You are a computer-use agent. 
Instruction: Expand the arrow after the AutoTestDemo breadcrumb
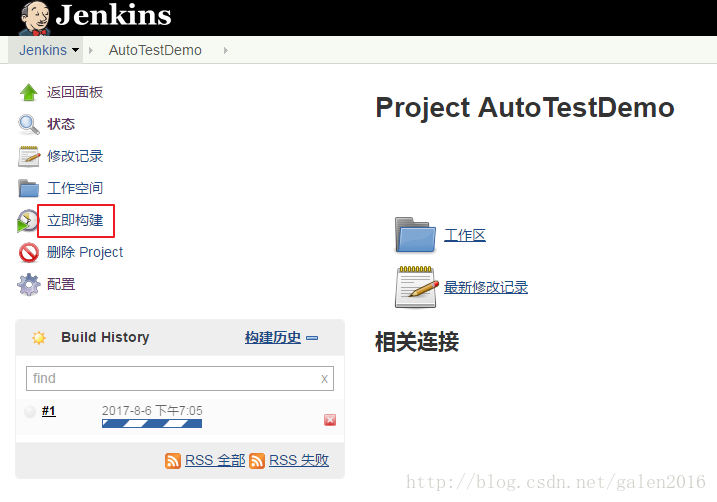pos(226,50)
